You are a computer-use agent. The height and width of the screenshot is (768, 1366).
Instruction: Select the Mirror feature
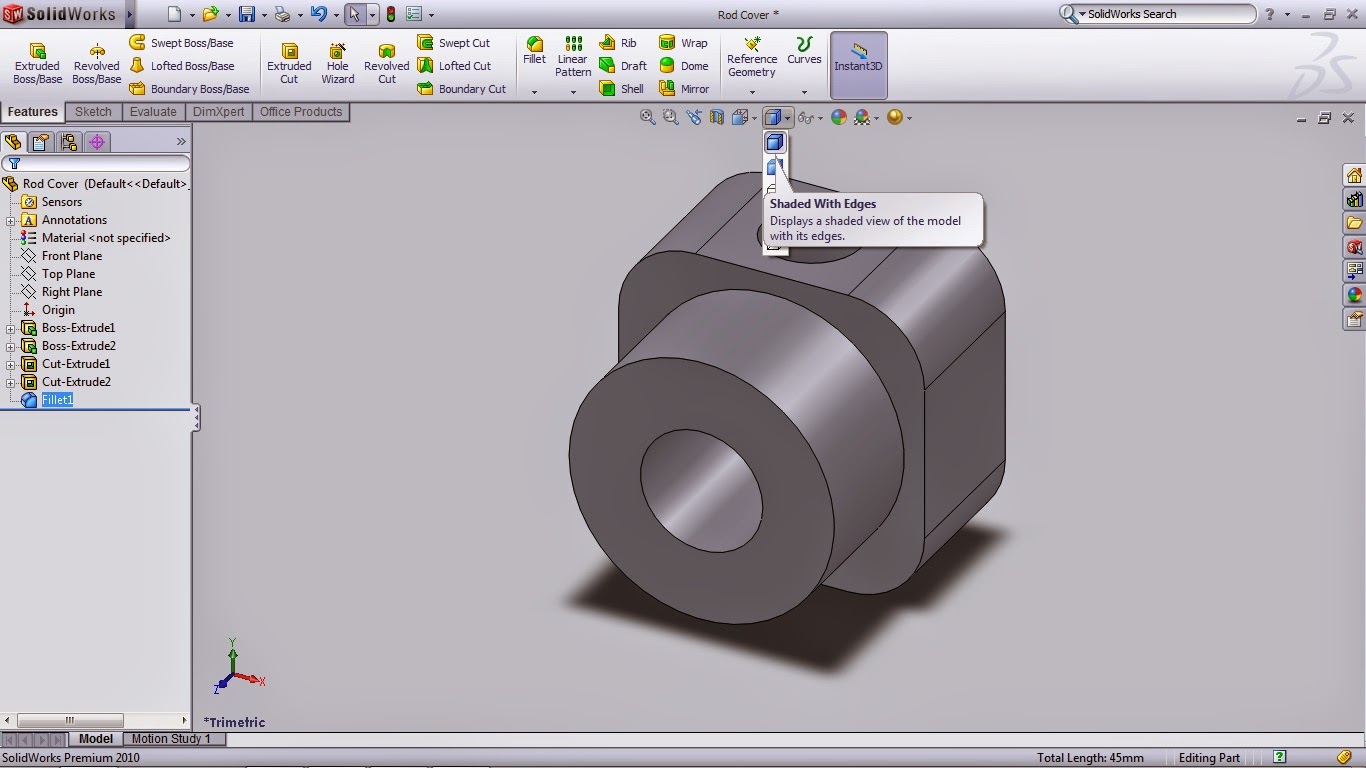tap(685, 89)
